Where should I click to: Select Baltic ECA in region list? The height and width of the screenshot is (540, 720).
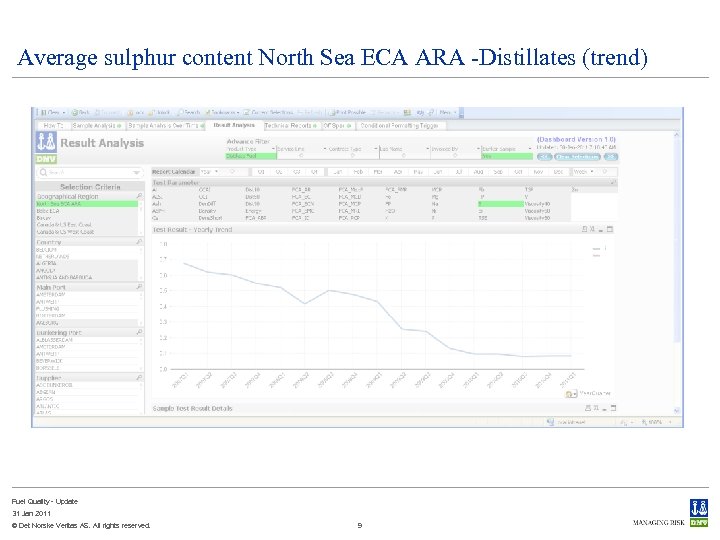coord(87,211)
